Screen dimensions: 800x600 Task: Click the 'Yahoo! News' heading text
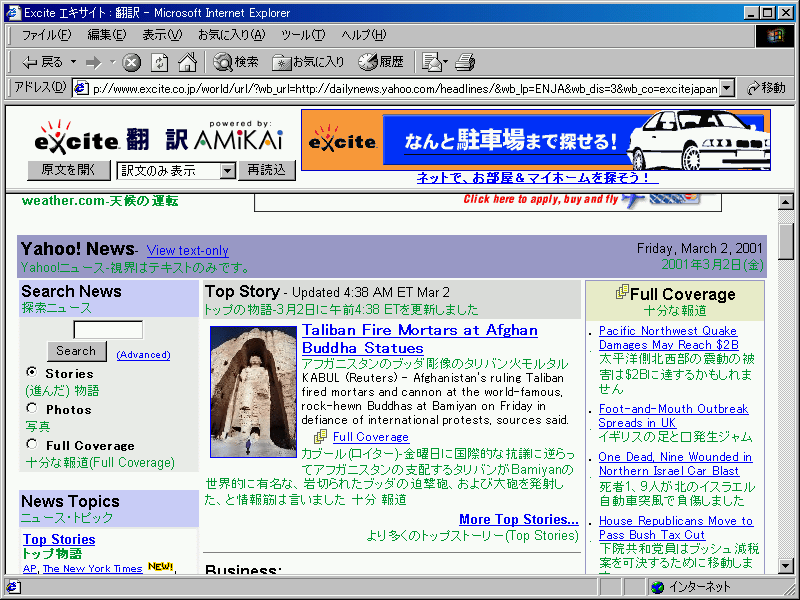click(77, 249)
